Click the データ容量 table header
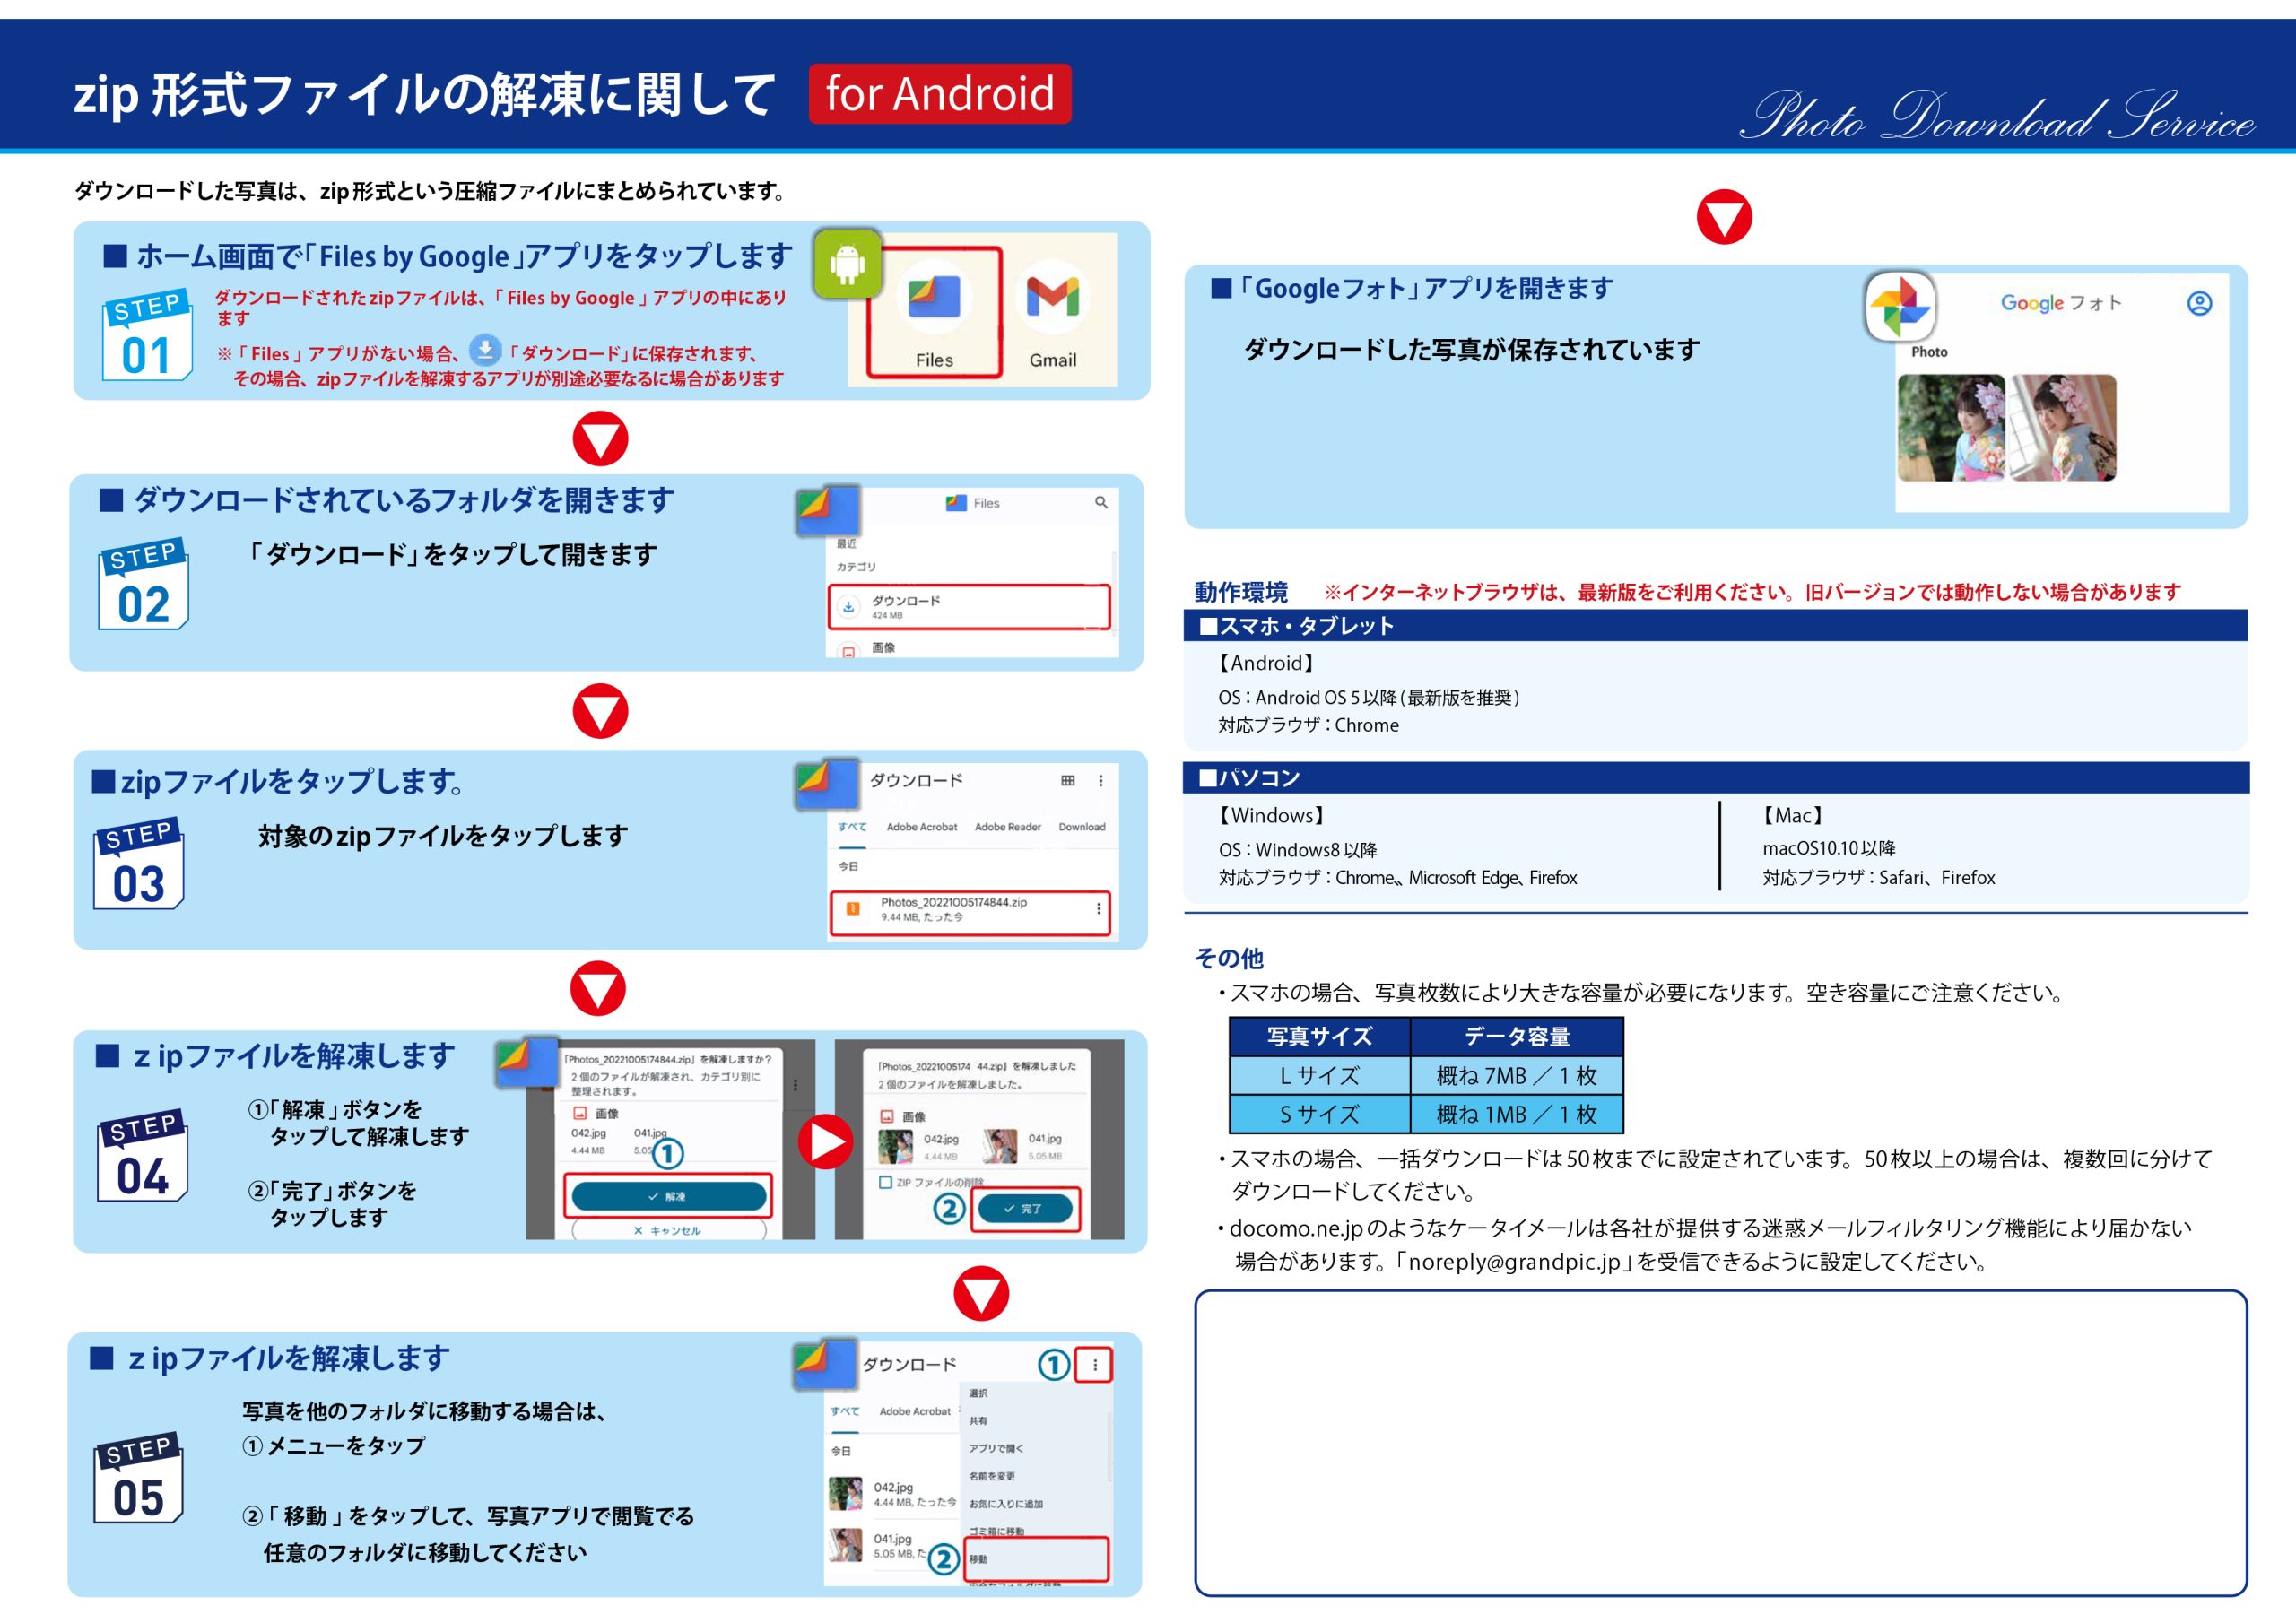 pyautogui.click(x=1516, y=1037)
